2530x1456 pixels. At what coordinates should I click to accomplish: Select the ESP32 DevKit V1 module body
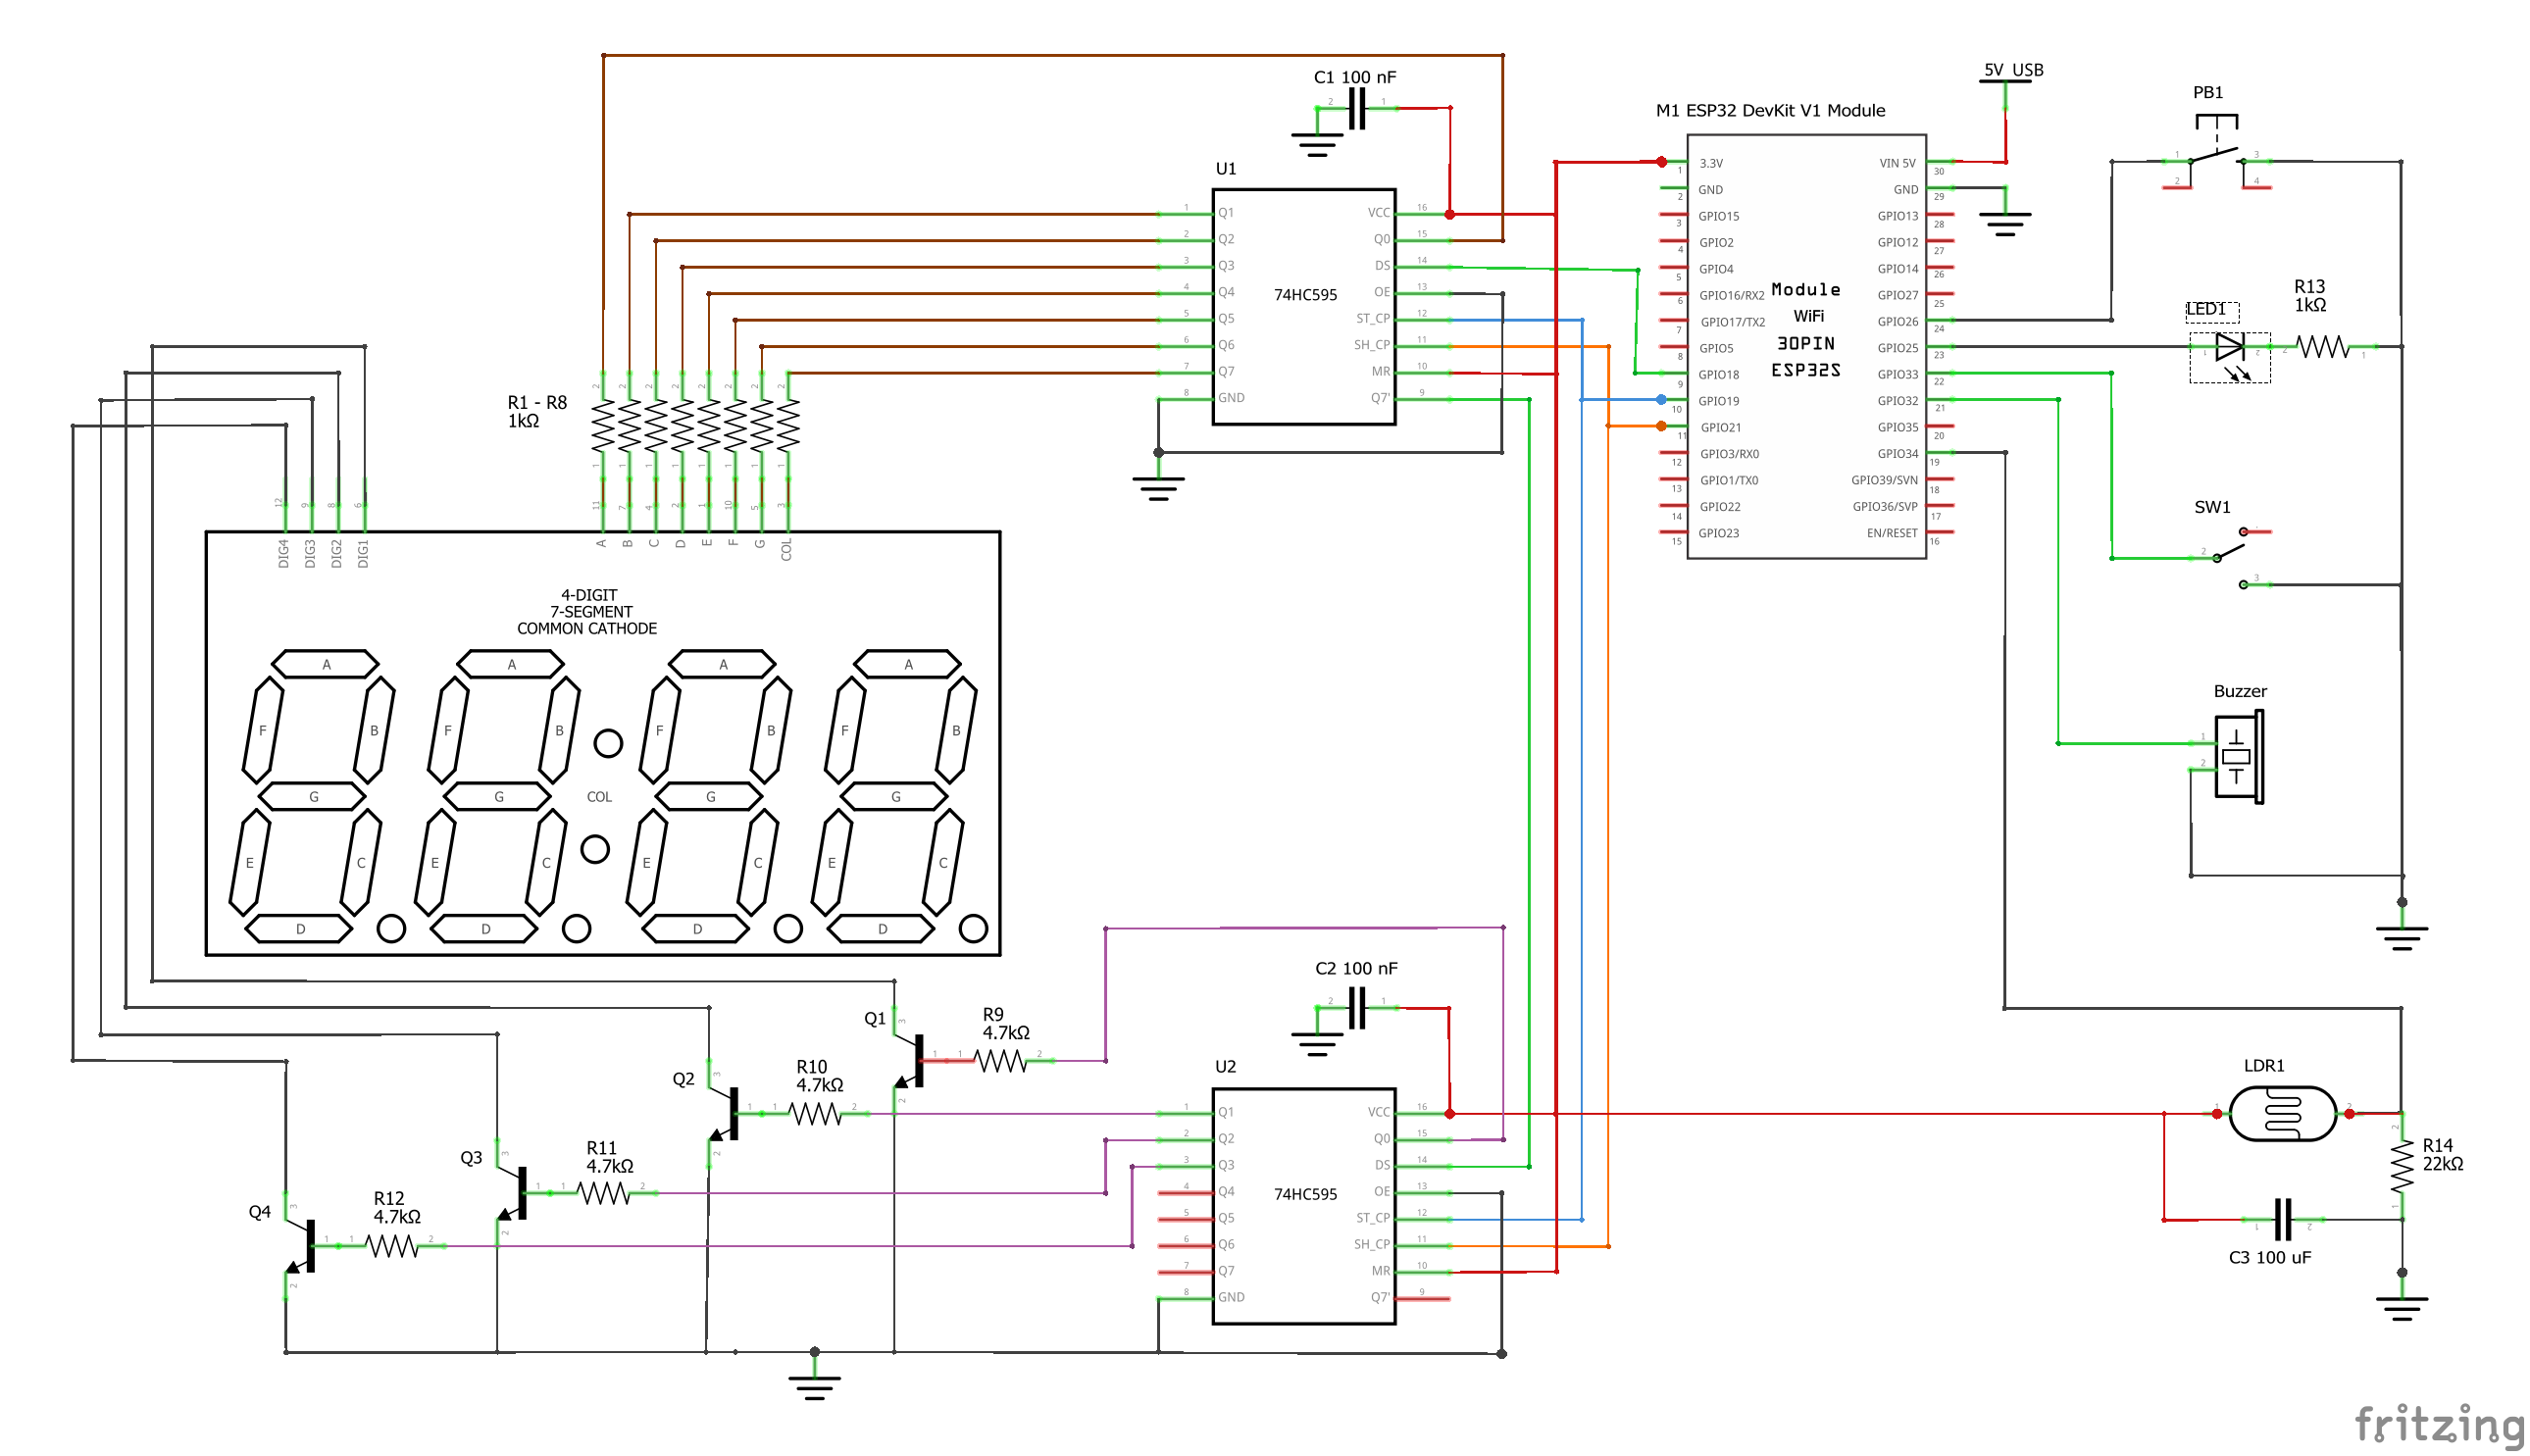[x=1807, y=347]
